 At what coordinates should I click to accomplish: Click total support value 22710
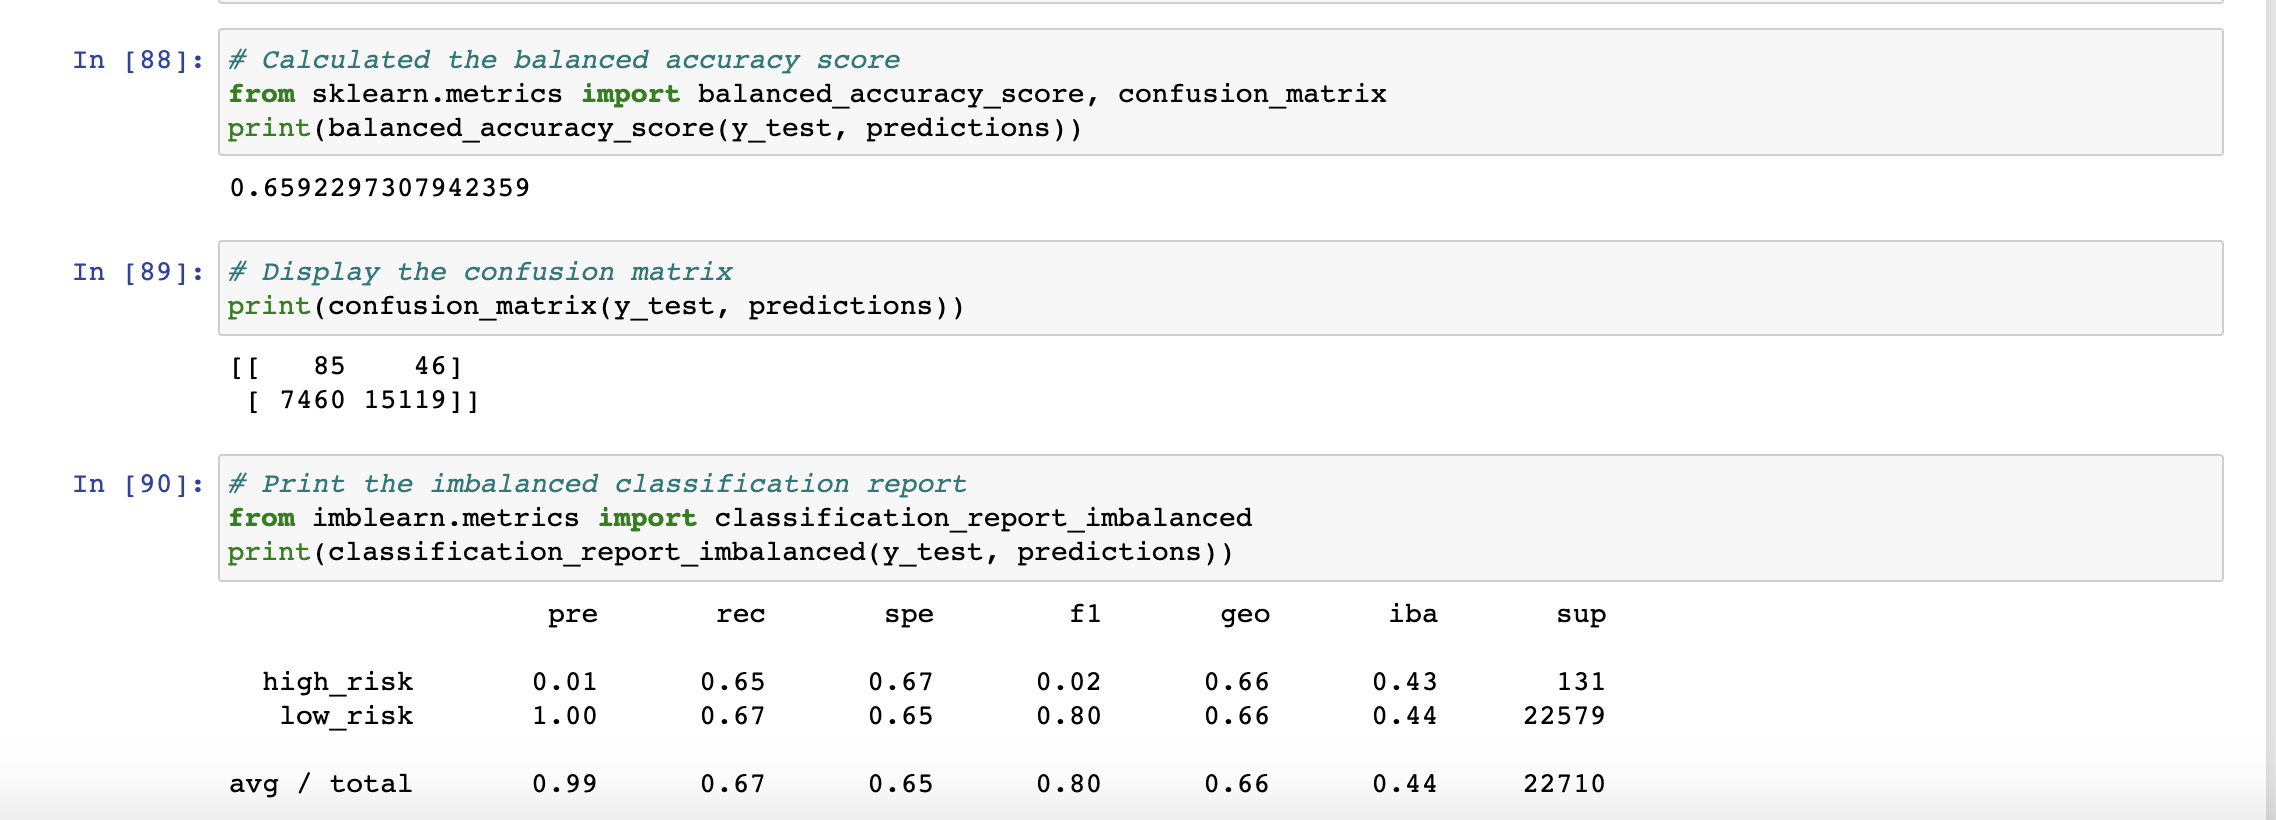[1564, 784]
